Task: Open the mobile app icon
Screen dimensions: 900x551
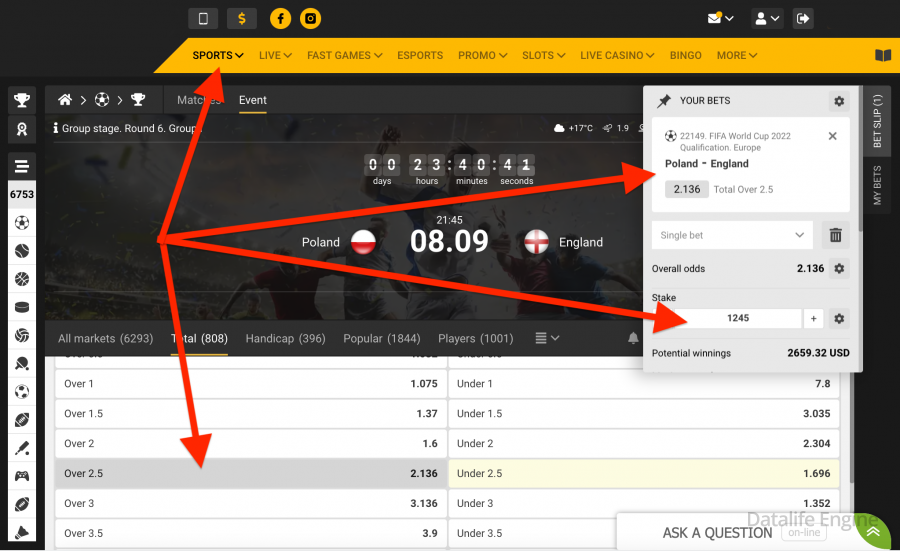Action: point(203,18)
